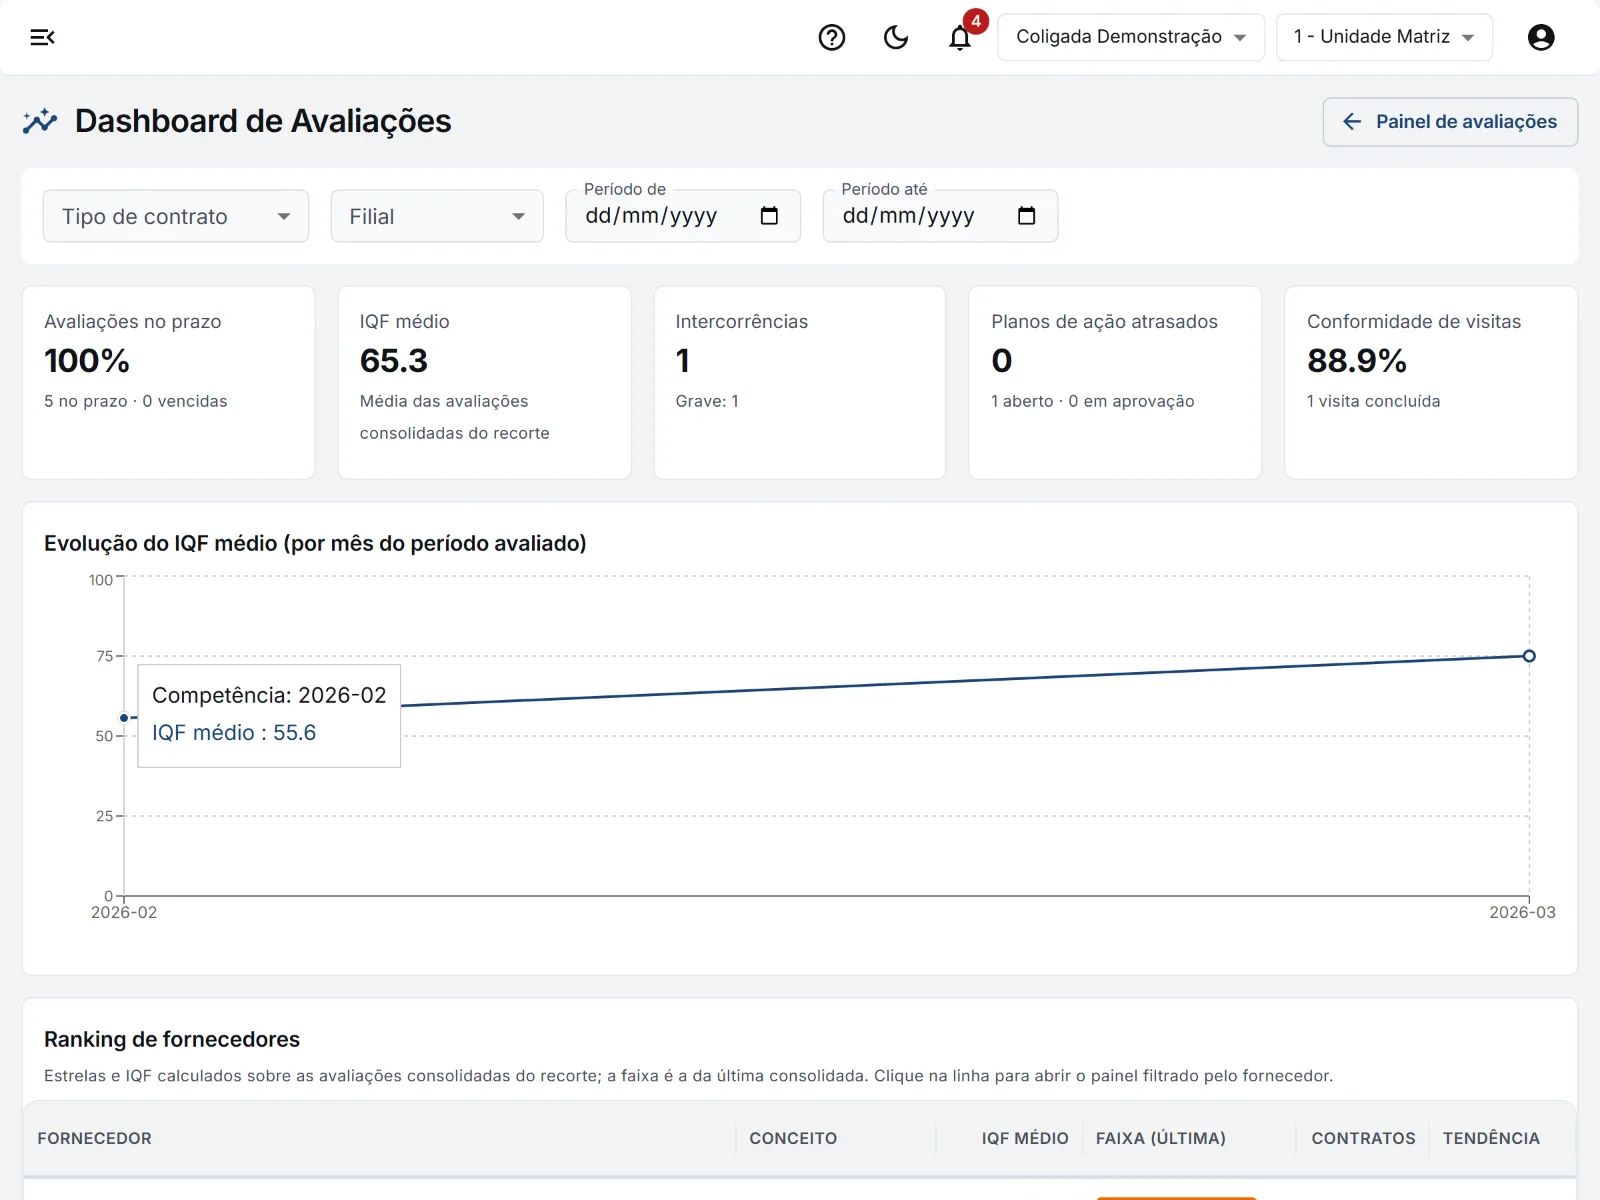
Task: Sort by CONCEITO column header
Action: coord(793,1138)
